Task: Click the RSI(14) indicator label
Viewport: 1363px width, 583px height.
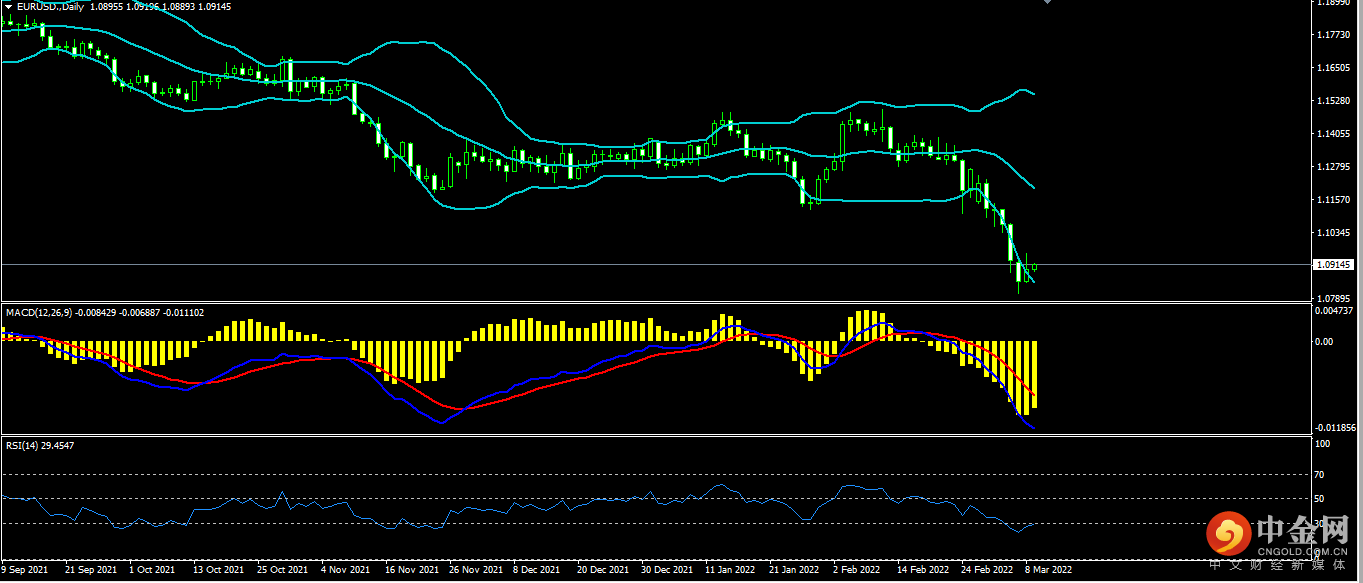Action: pyautogui.click(x=23, y=446)
